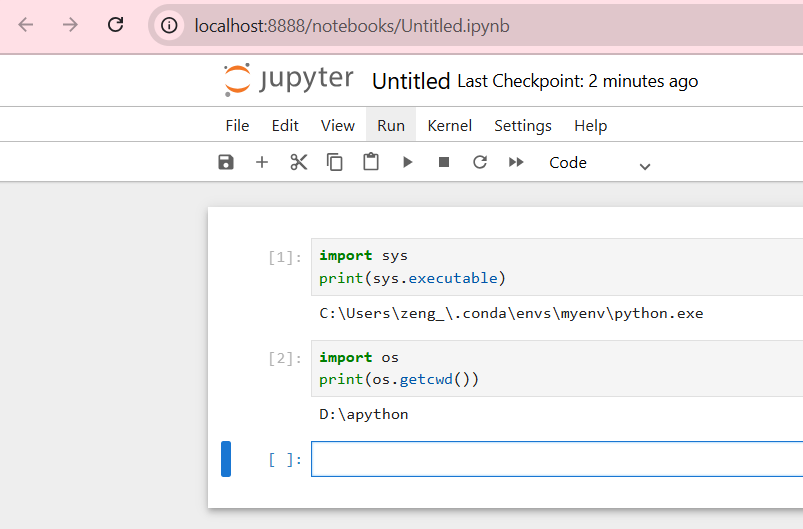Rename the notebook title Untitled
Image resolution: width=803 pixels, height=529 pixels.
coord(411,81)
